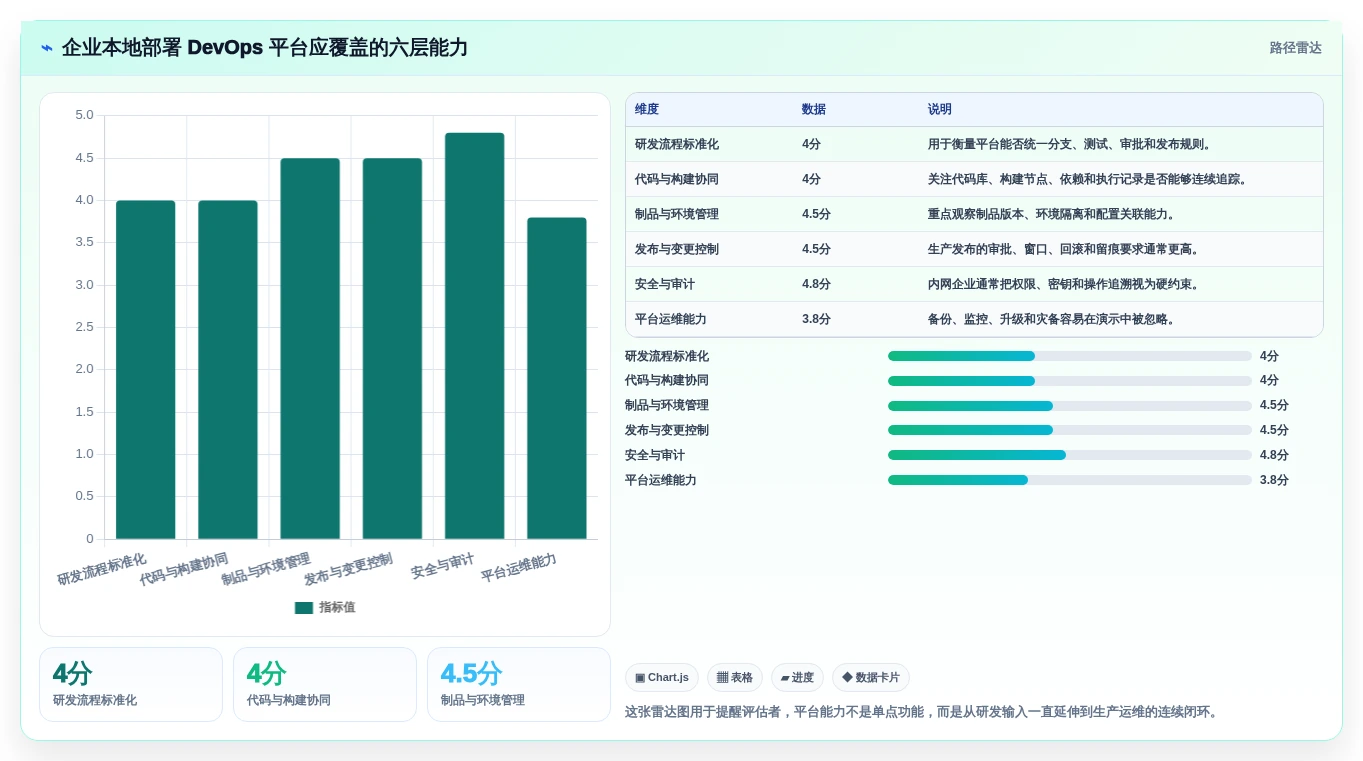The width and height of the screenshot is (1363, 761).
Task: Click the 4.8分 value beside progress bar
Action: coord(1274,455)
